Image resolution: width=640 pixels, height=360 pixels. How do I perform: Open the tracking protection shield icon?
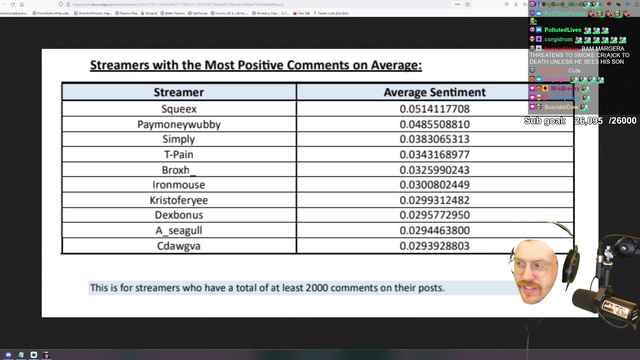(61, 4)
